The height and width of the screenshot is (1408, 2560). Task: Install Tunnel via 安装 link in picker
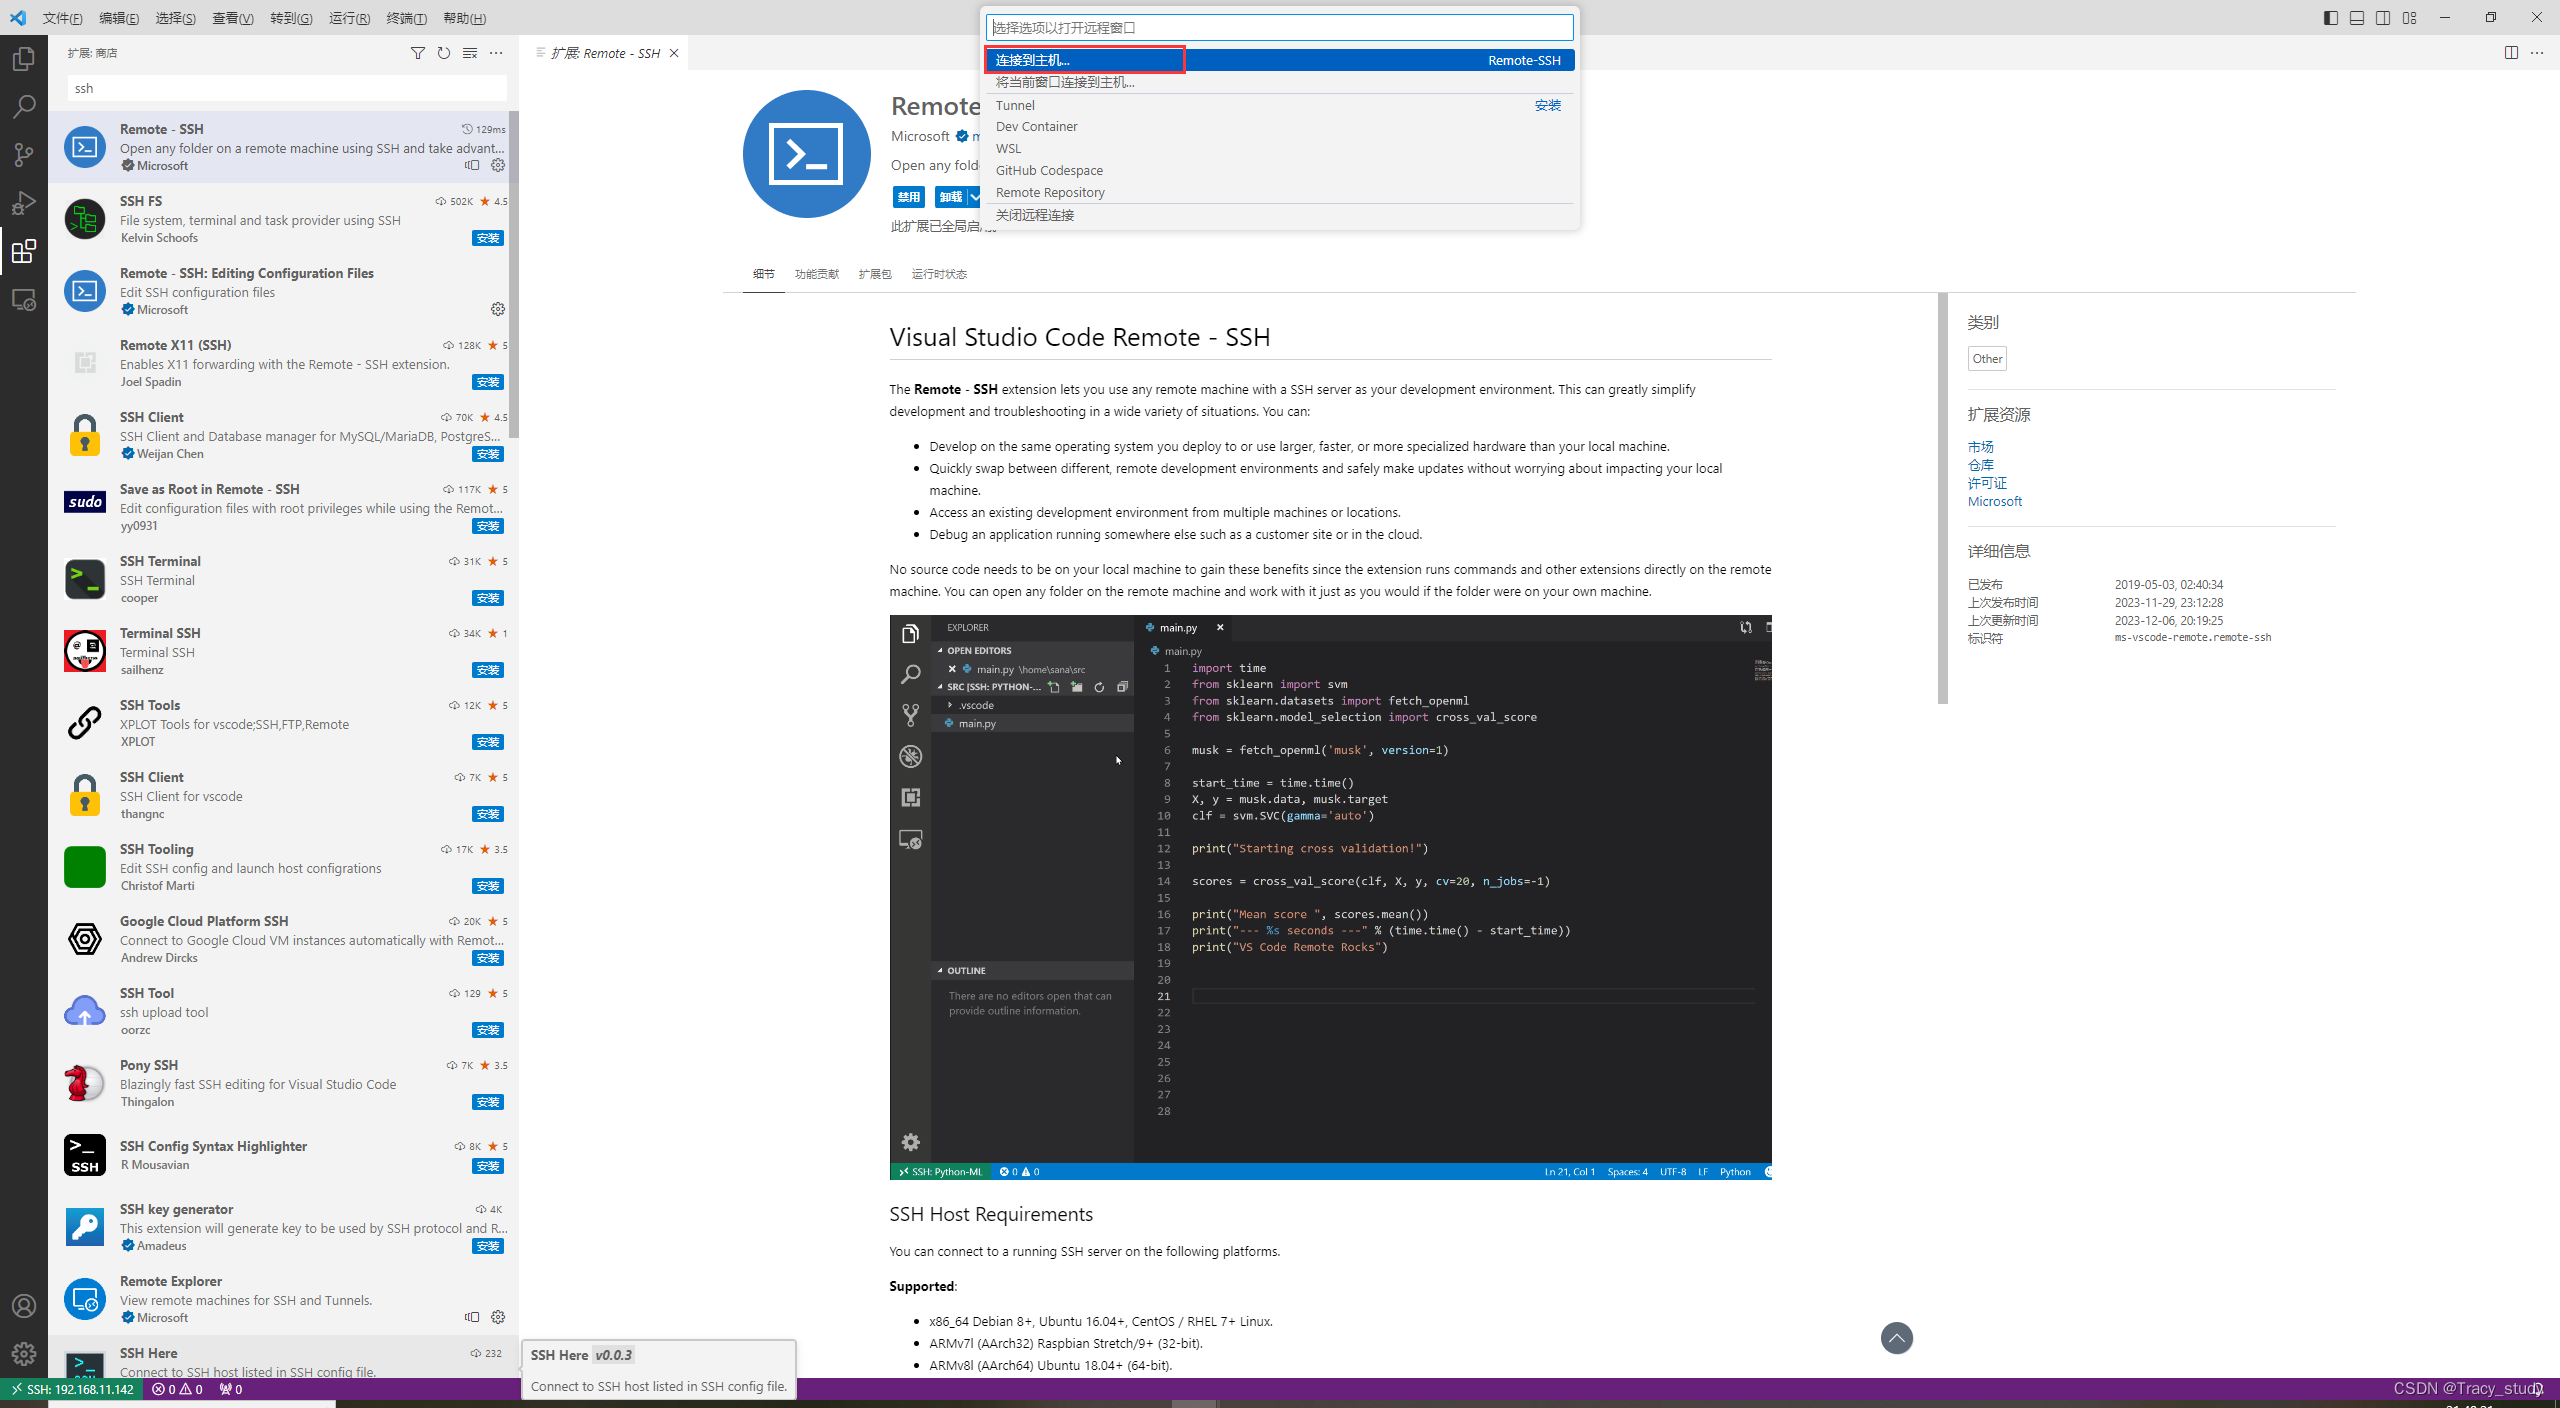[1548, 105]
